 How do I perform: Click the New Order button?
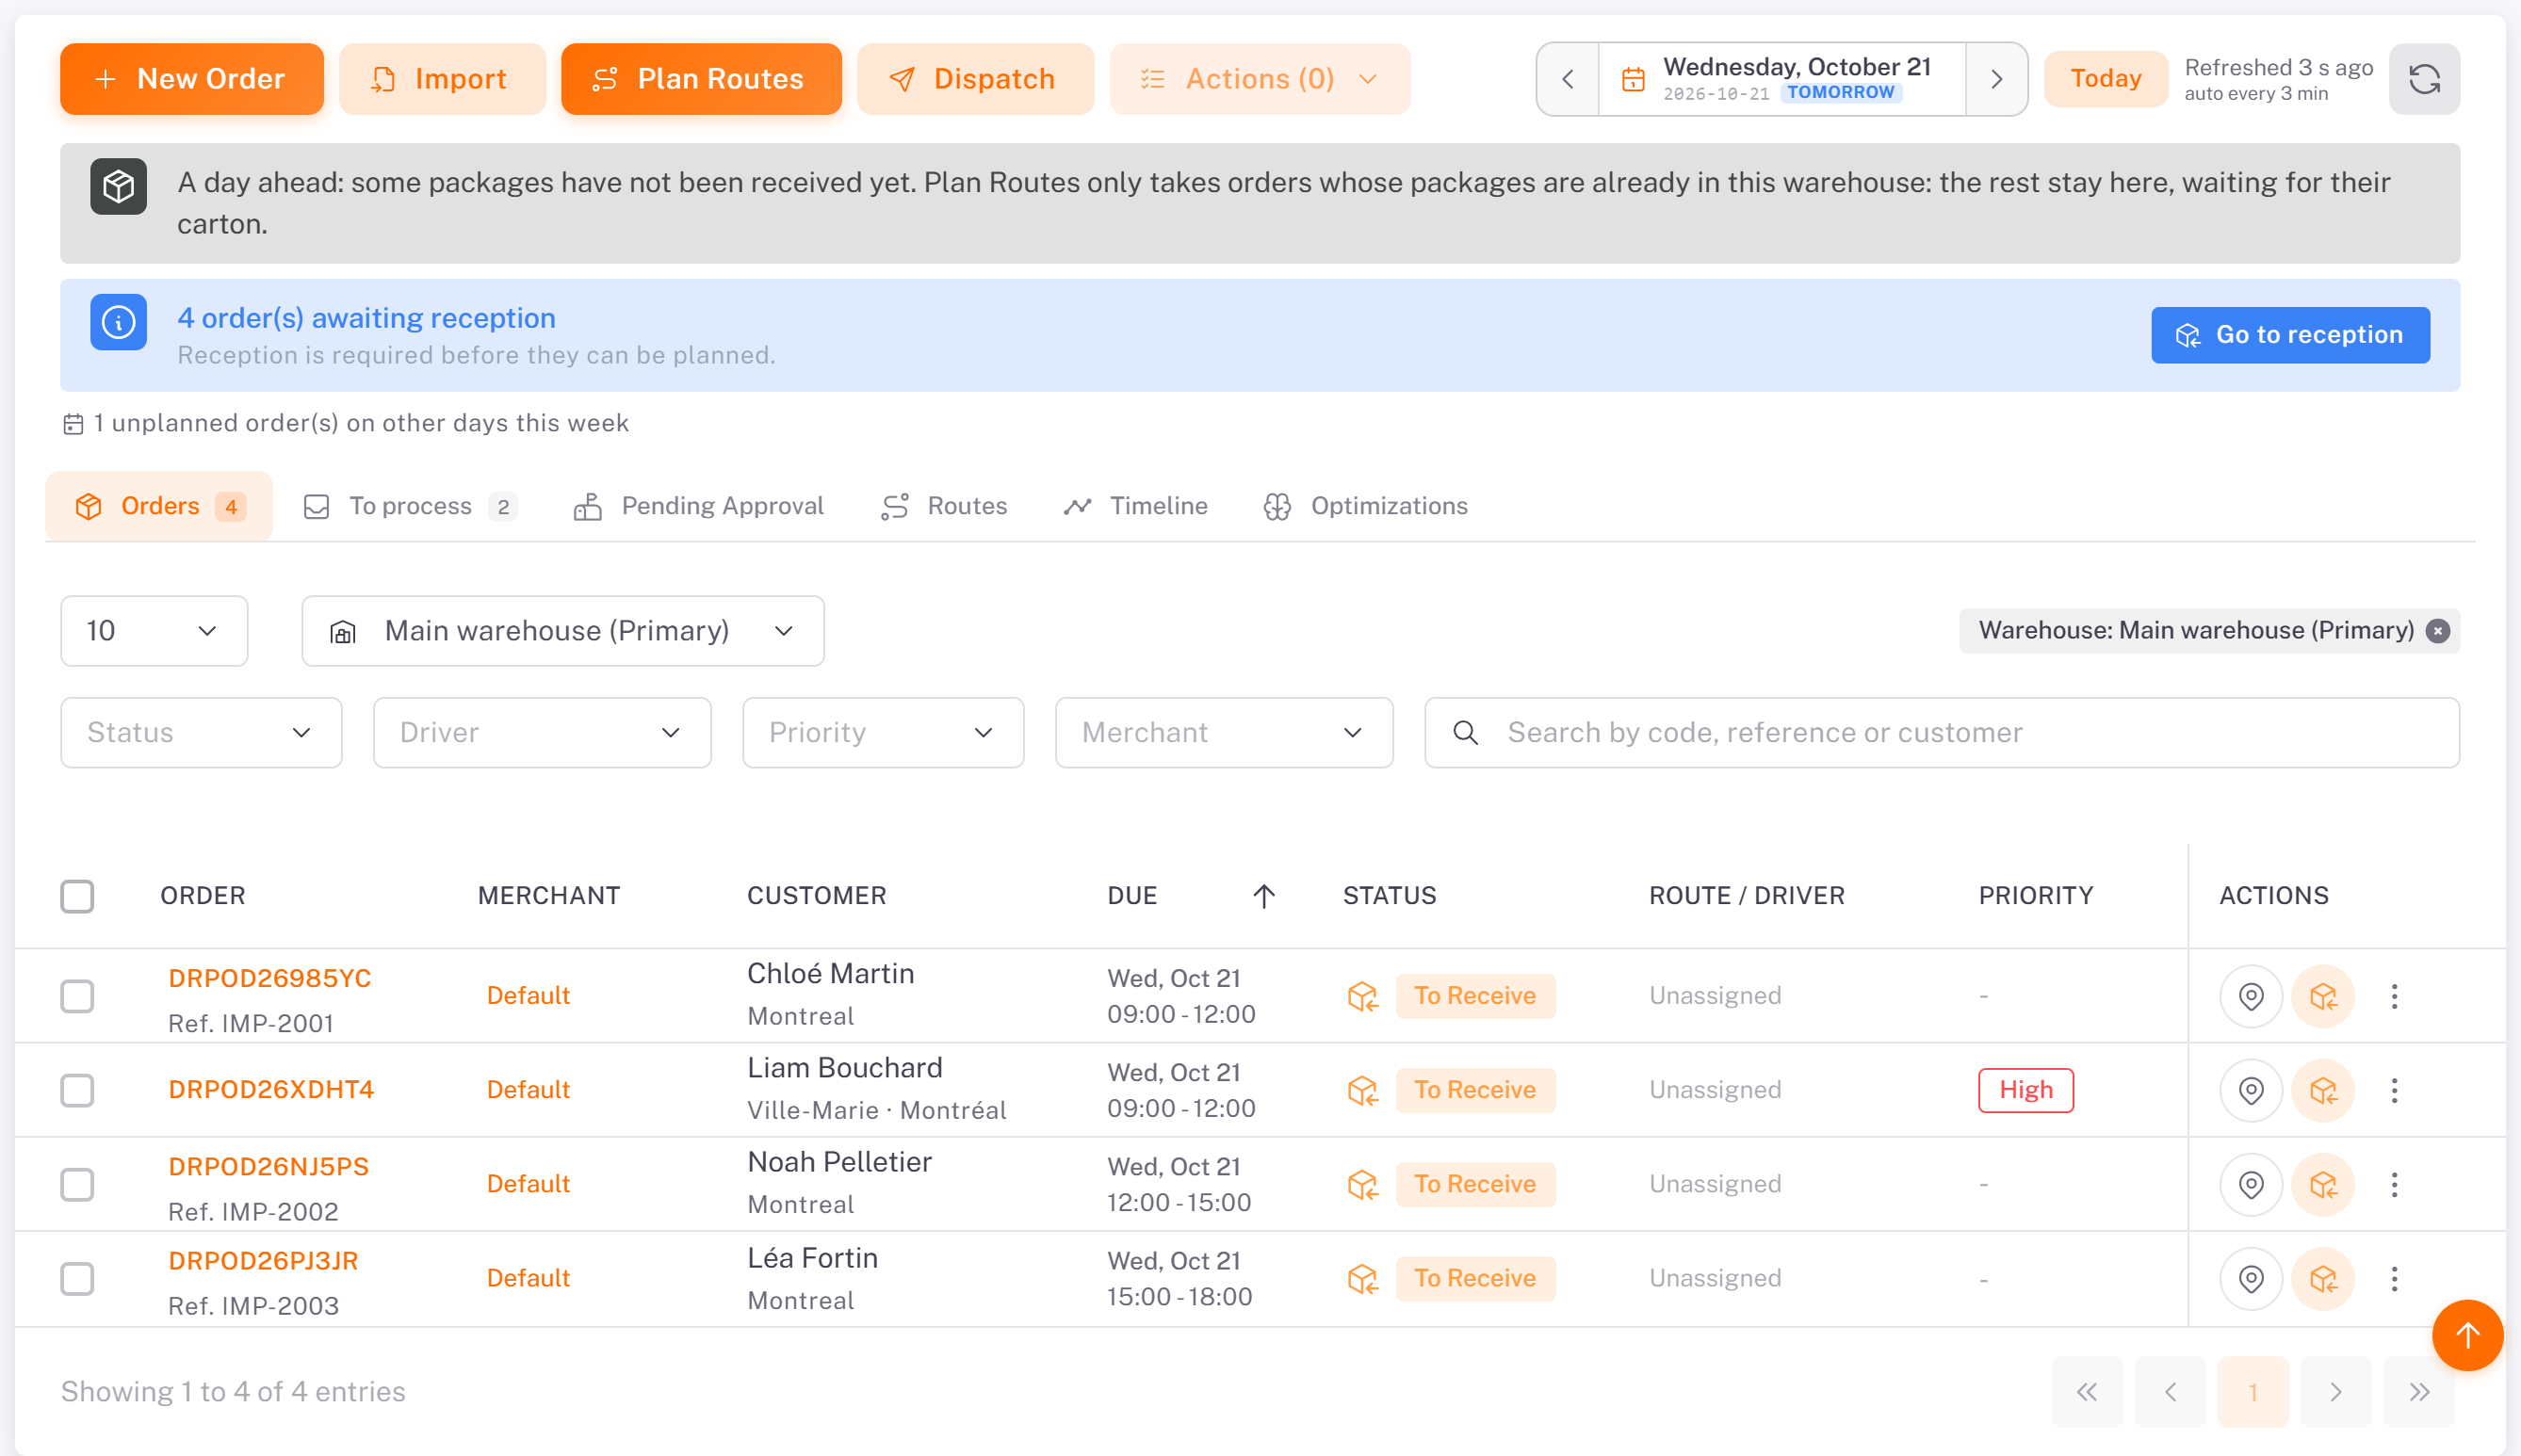[x=191, y=79]
